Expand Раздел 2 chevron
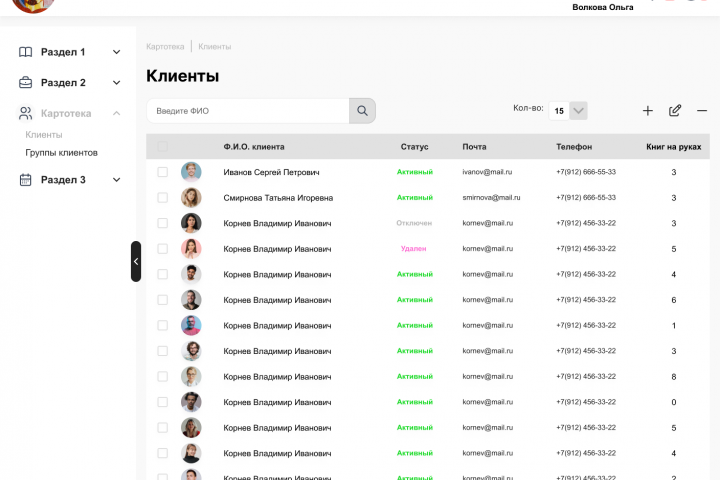This screenshot has height=480, width=720. (x=117, y=83)
